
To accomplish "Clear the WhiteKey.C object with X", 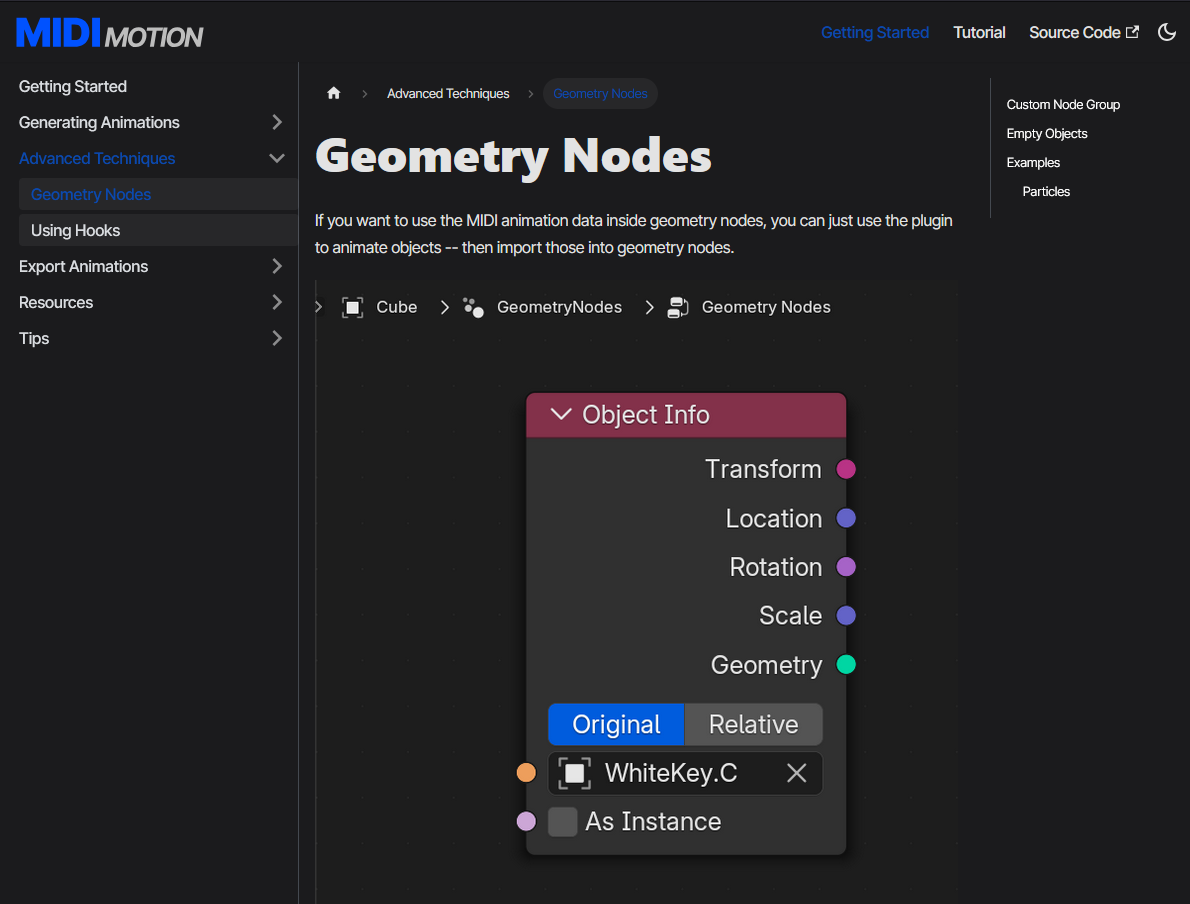I will point(796,773).
